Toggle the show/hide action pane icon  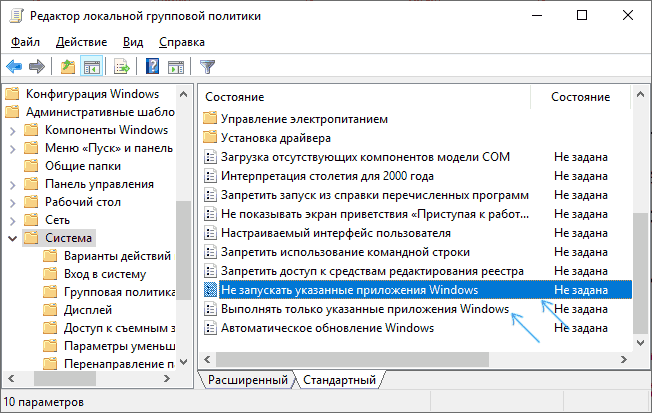[176, 67]
